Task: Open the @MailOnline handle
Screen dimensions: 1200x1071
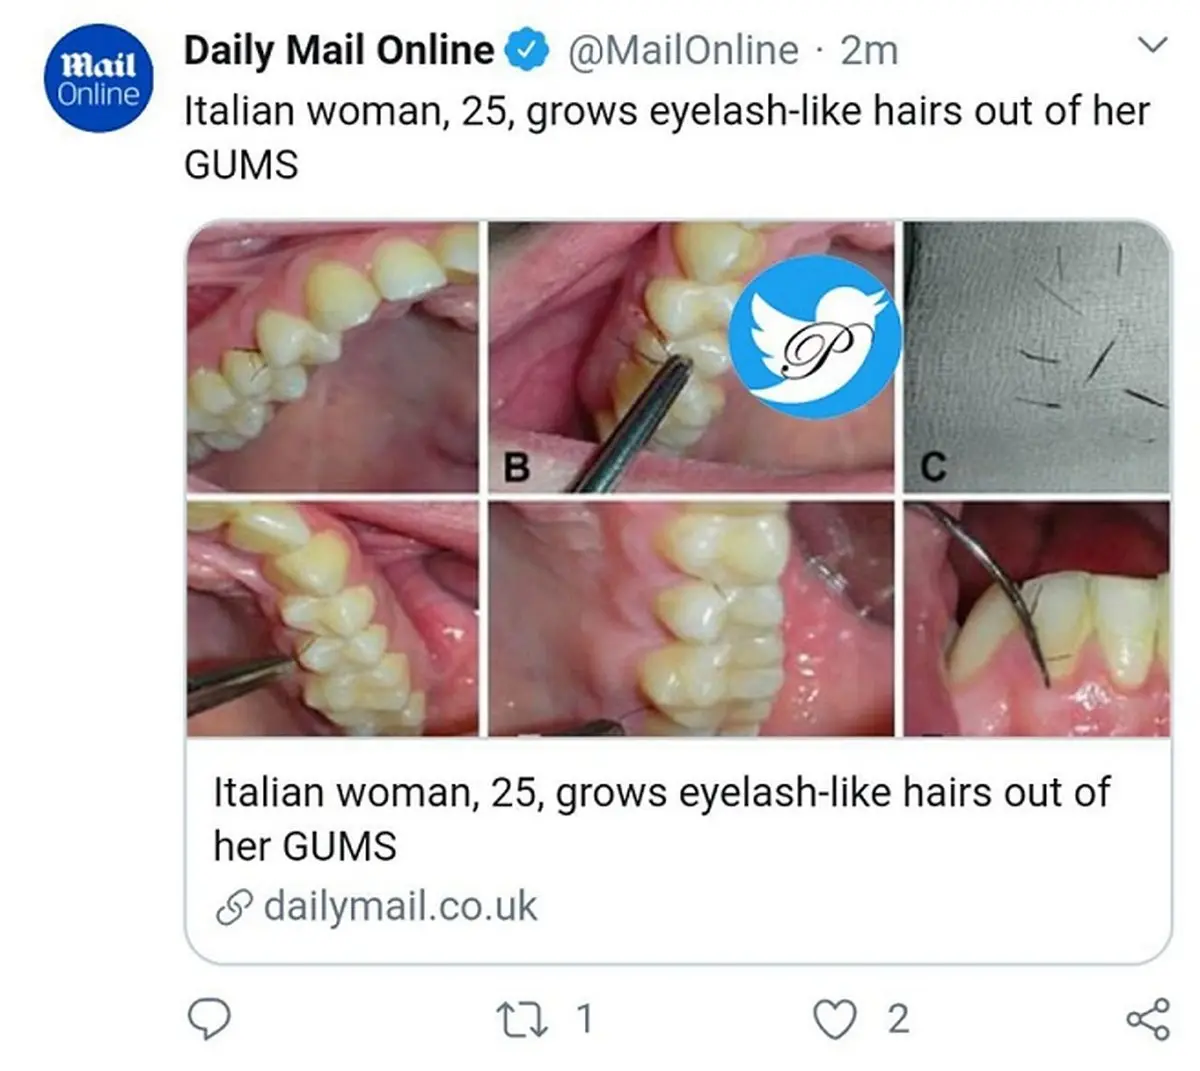Action: click(684, 50)
